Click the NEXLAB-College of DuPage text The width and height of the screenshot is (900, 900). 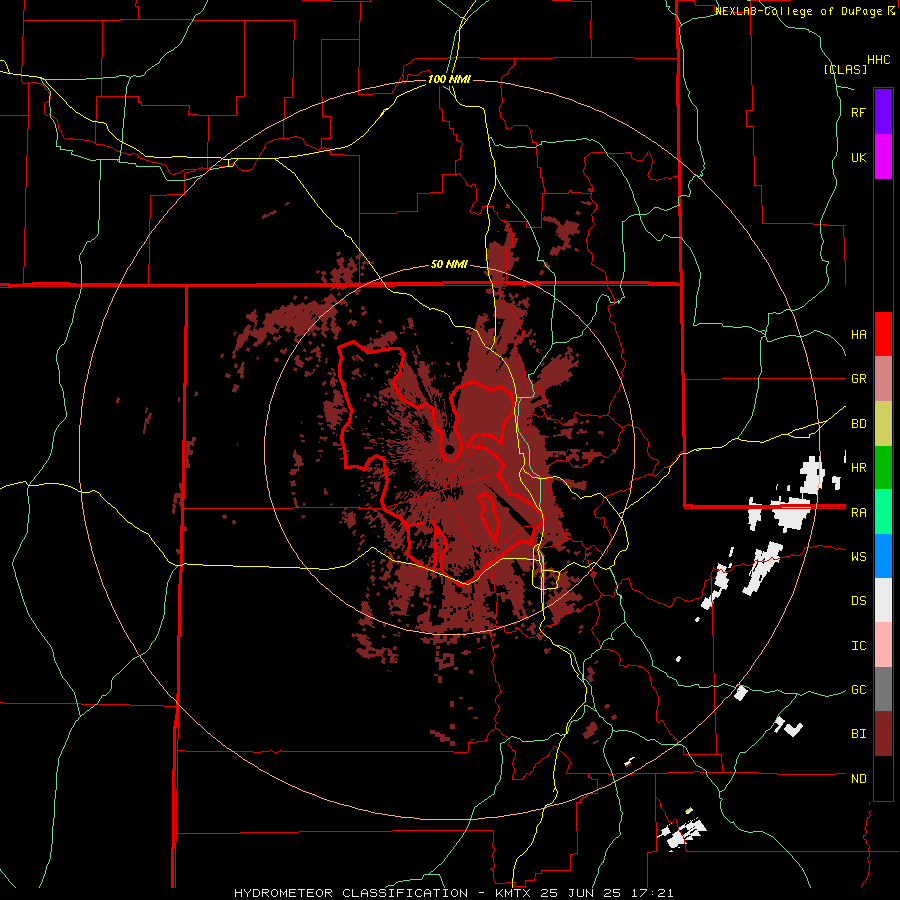click(x=800, y=11)
